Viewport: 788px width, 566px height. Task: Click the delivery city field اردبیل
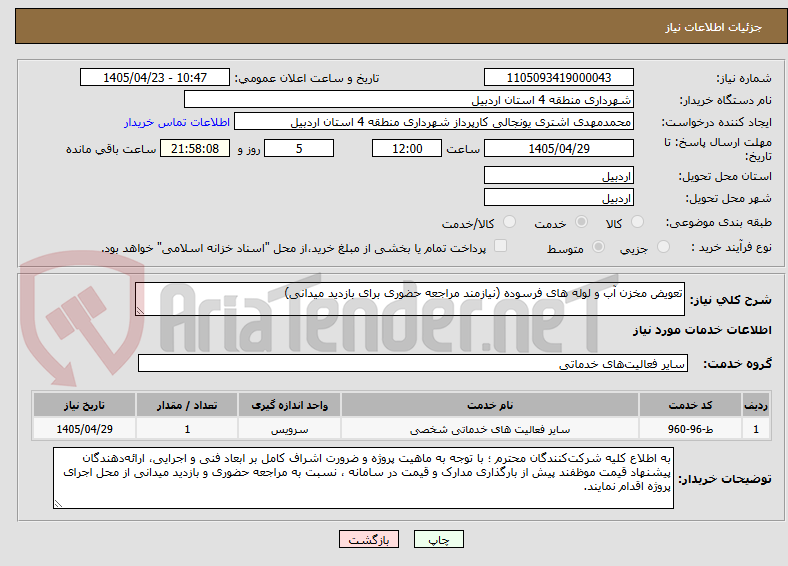(559, 198)
